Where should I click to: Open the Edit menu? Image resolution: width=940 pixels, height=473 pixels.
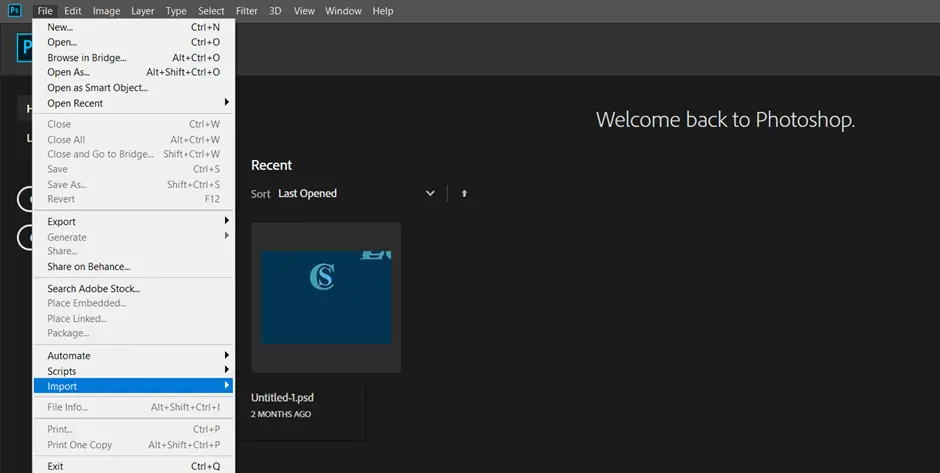point(73,11)
